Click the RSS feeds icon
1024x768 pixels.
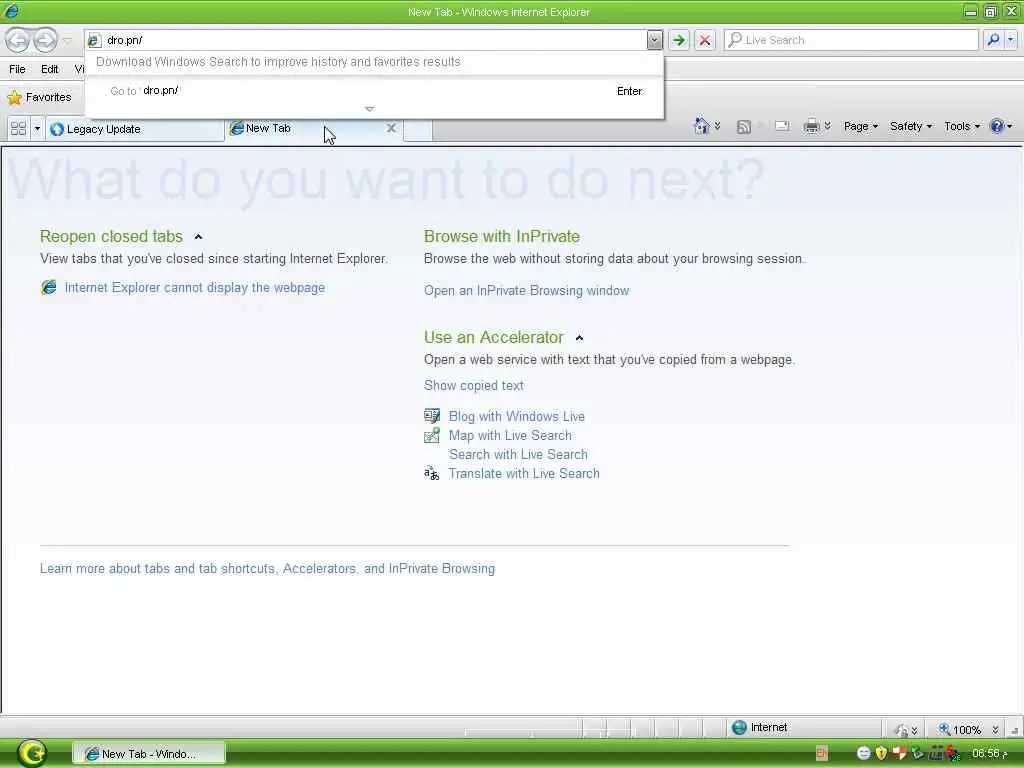click(x=743, y=127)
